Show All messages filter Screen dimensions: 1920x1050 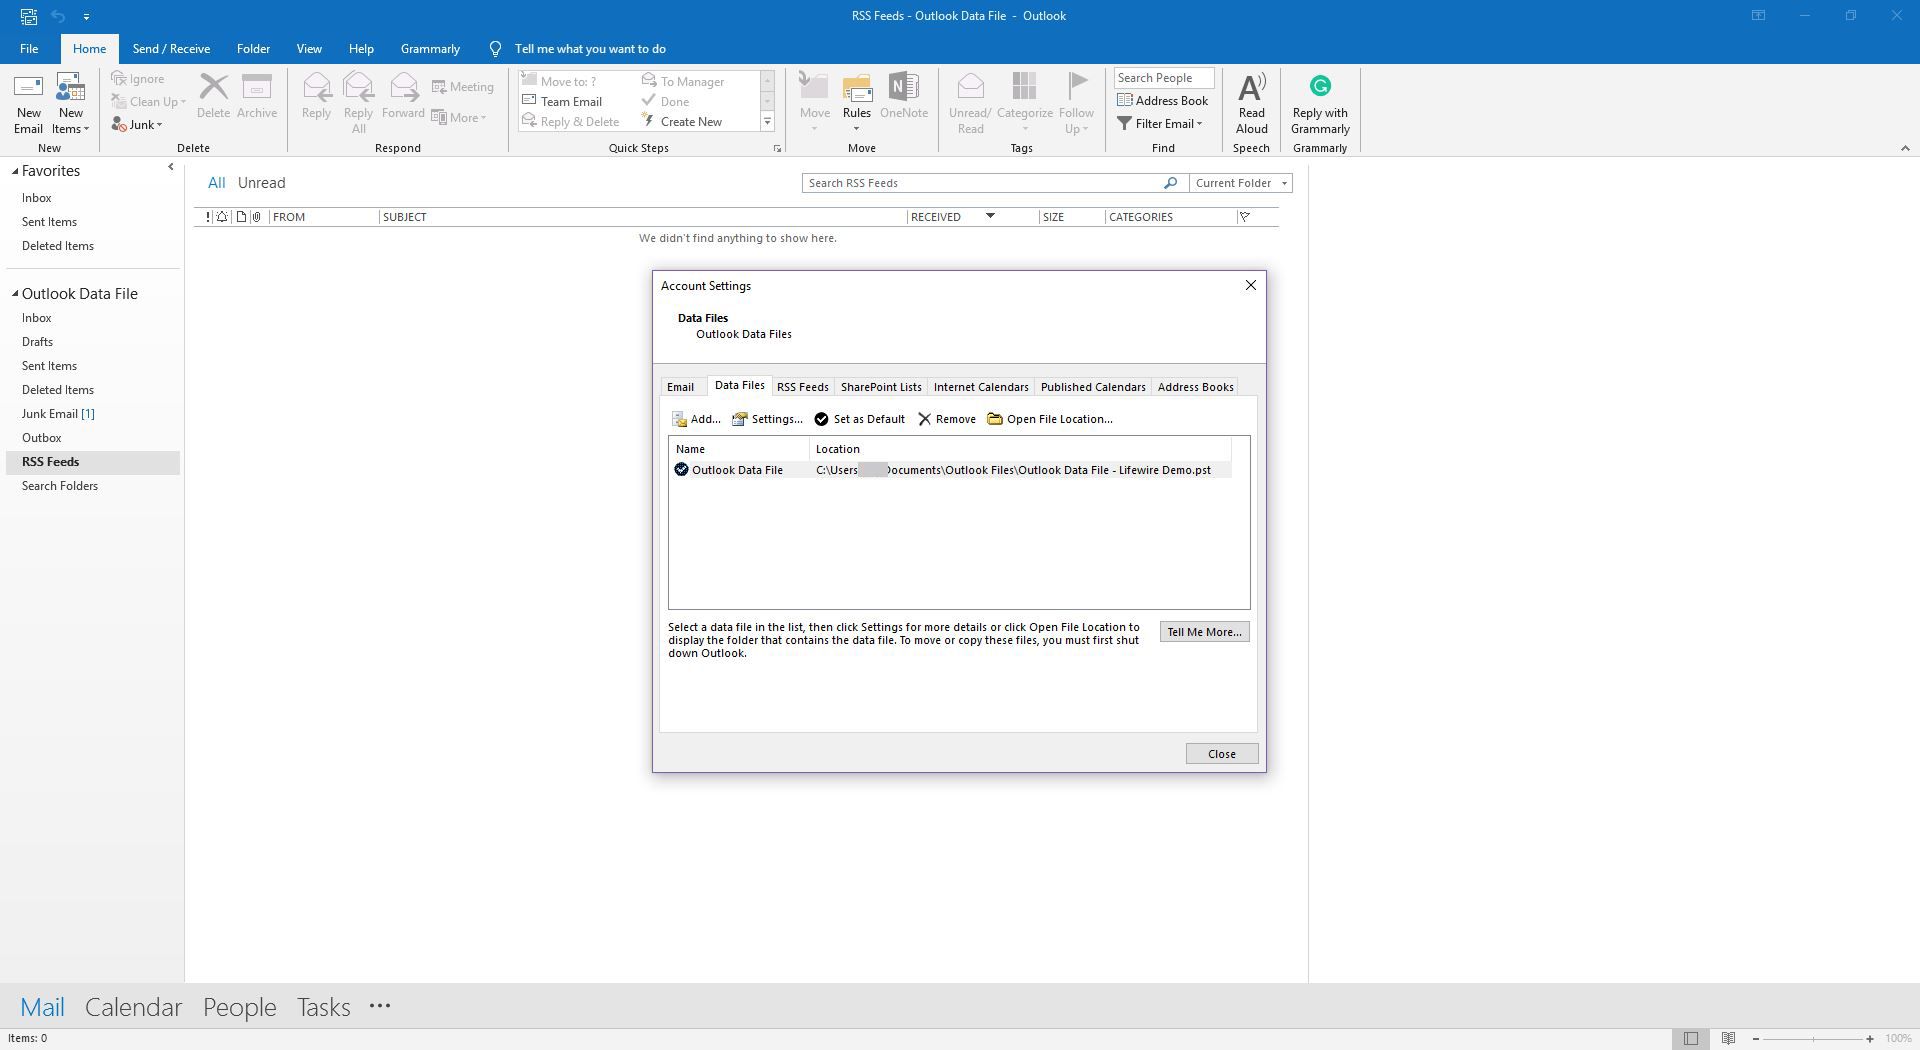point(216,183)
